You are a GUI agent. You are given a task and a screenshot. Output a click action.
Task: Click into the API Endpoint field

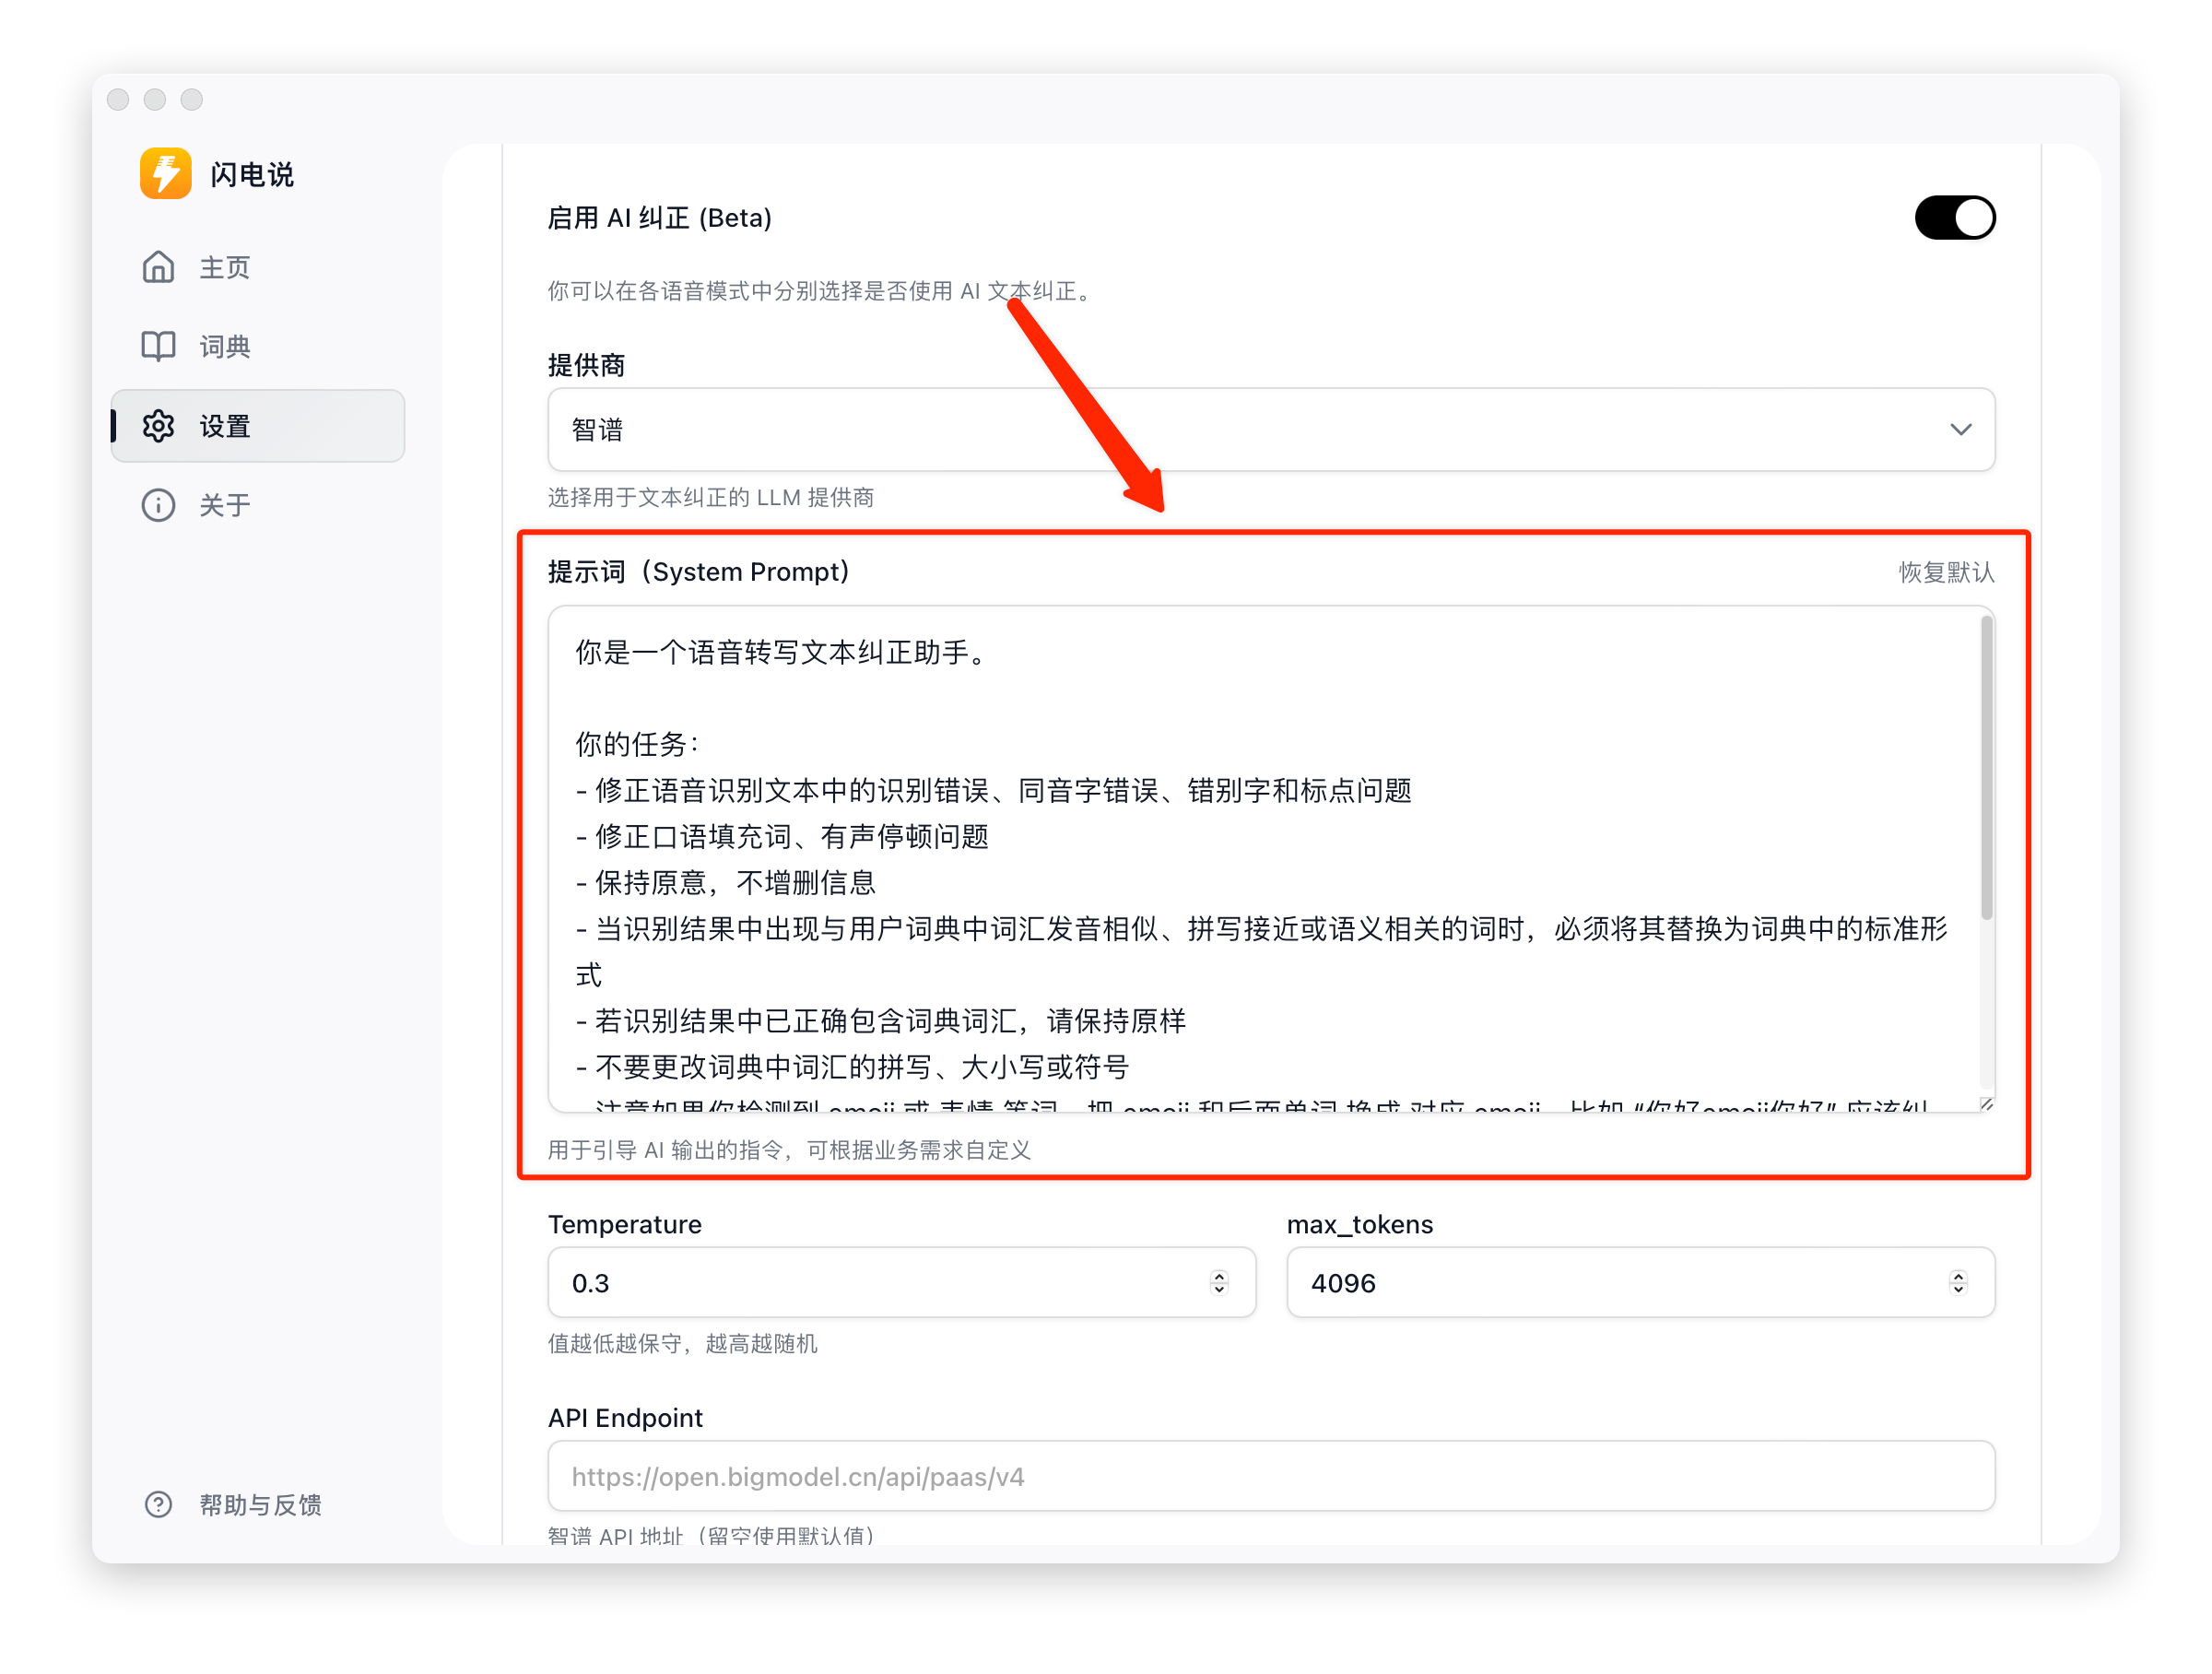click(x=1270, y=1476)
